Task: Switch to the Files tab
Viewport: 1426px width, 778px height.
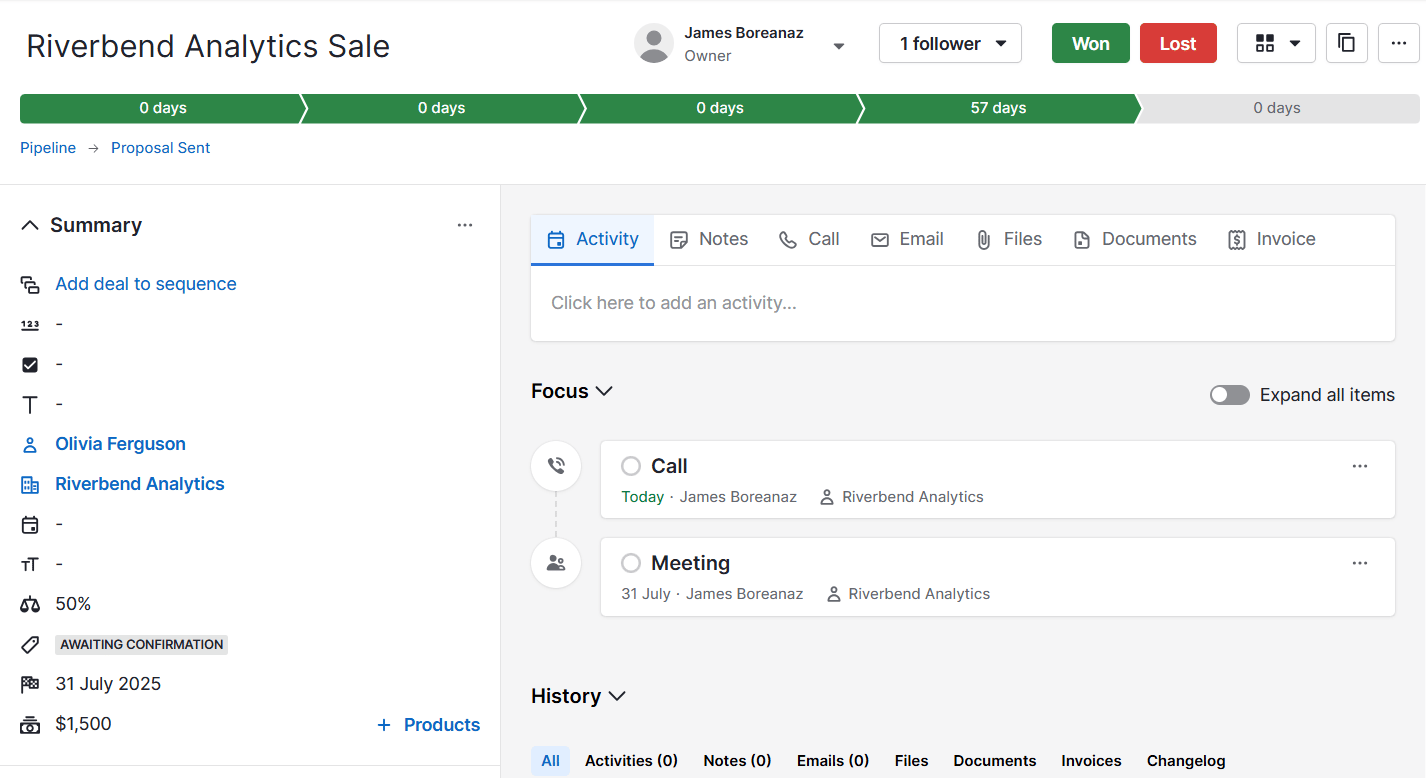Action: point(1009,240)
